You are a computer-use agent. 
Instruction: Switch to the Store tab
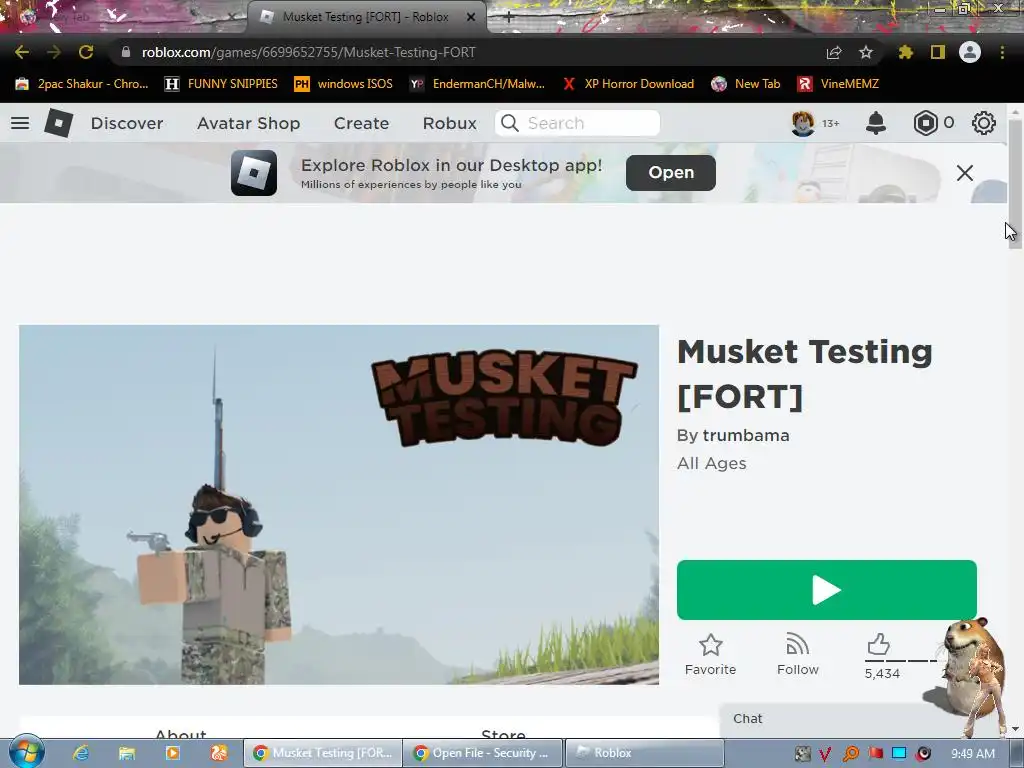[x=503, y=734]
